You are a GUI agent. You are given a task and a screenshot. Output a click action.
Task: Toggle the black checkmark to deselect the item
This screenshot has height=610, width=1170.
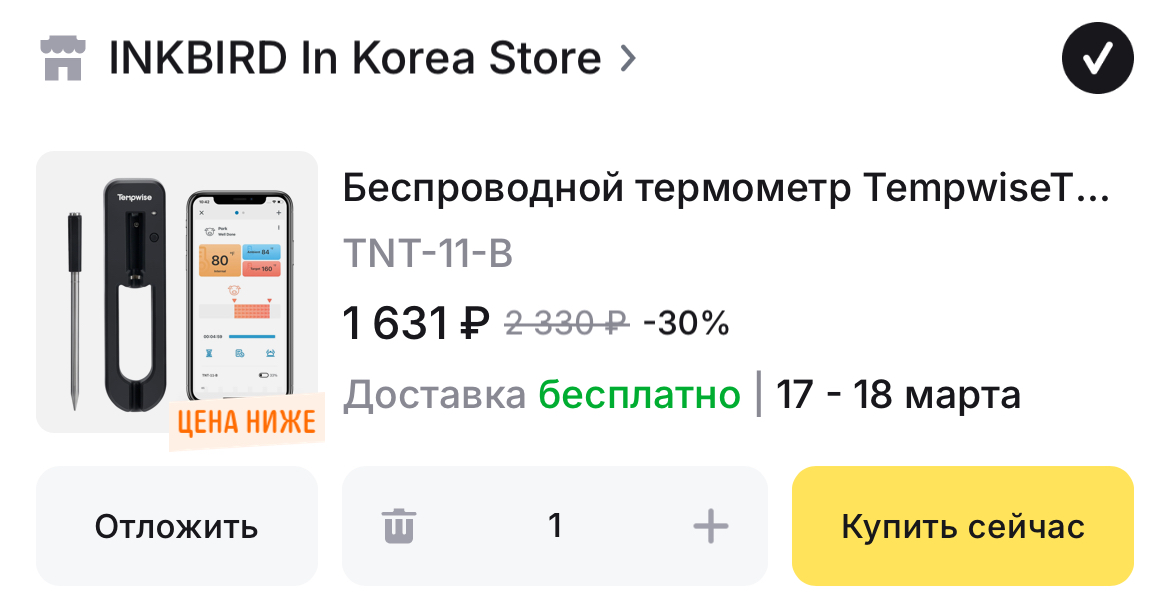[1097, 60]
